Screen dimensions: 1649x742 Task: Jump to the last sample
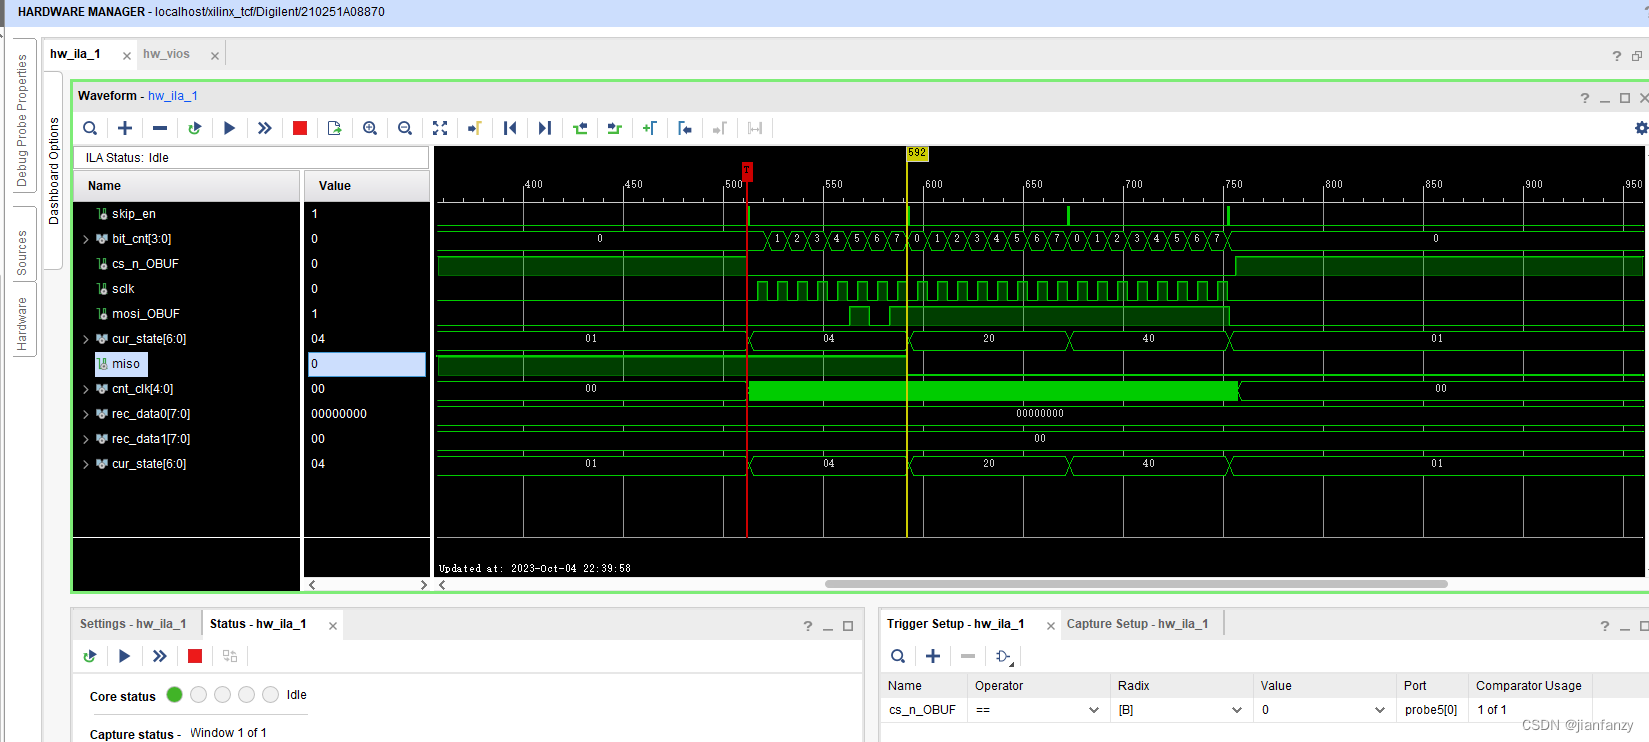(x=545, y=128)
